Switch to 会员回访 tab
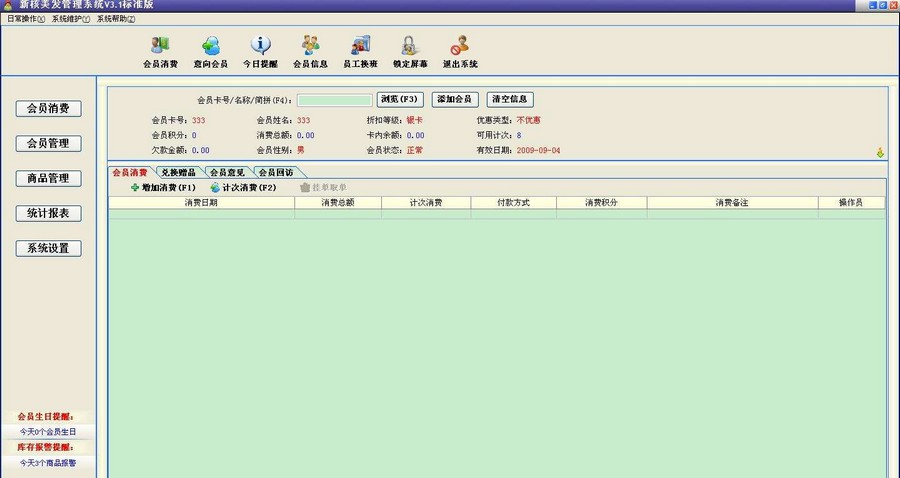Image resolution: width=900 pixels, height=478 pixels. tap(276, 172)
